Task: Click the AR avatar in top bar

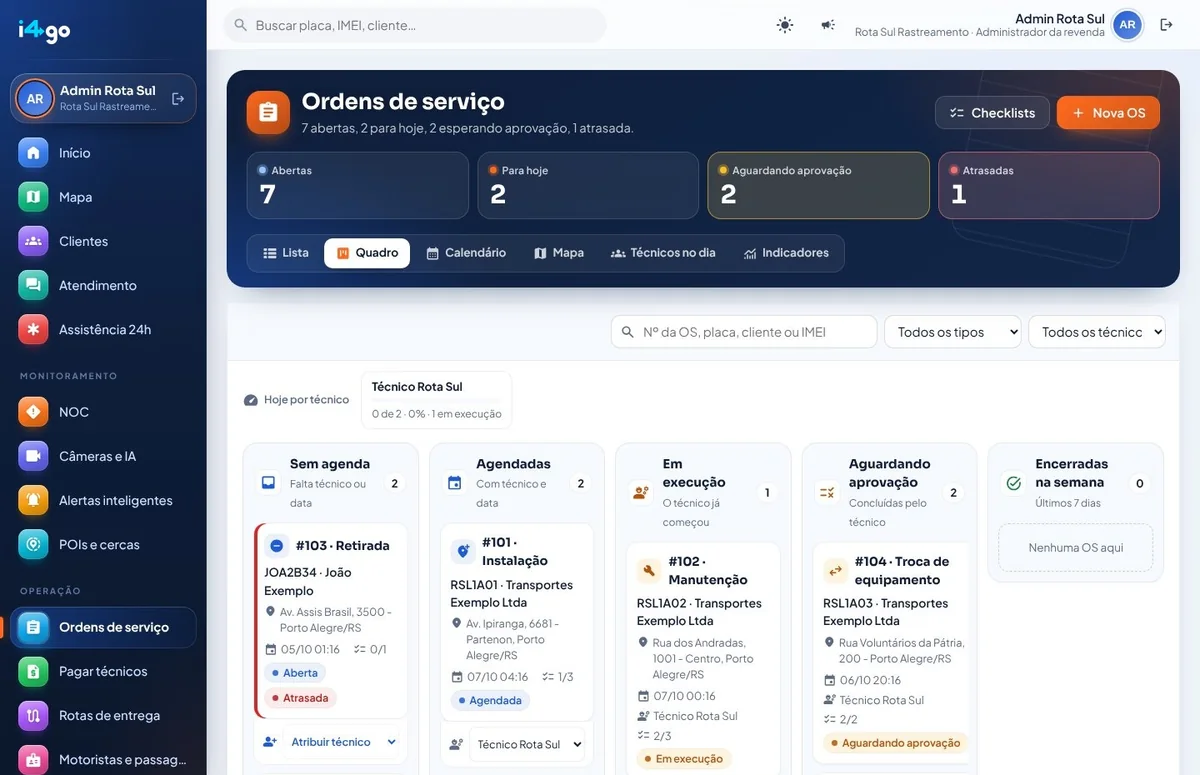Action: (x=1127, y=25)
